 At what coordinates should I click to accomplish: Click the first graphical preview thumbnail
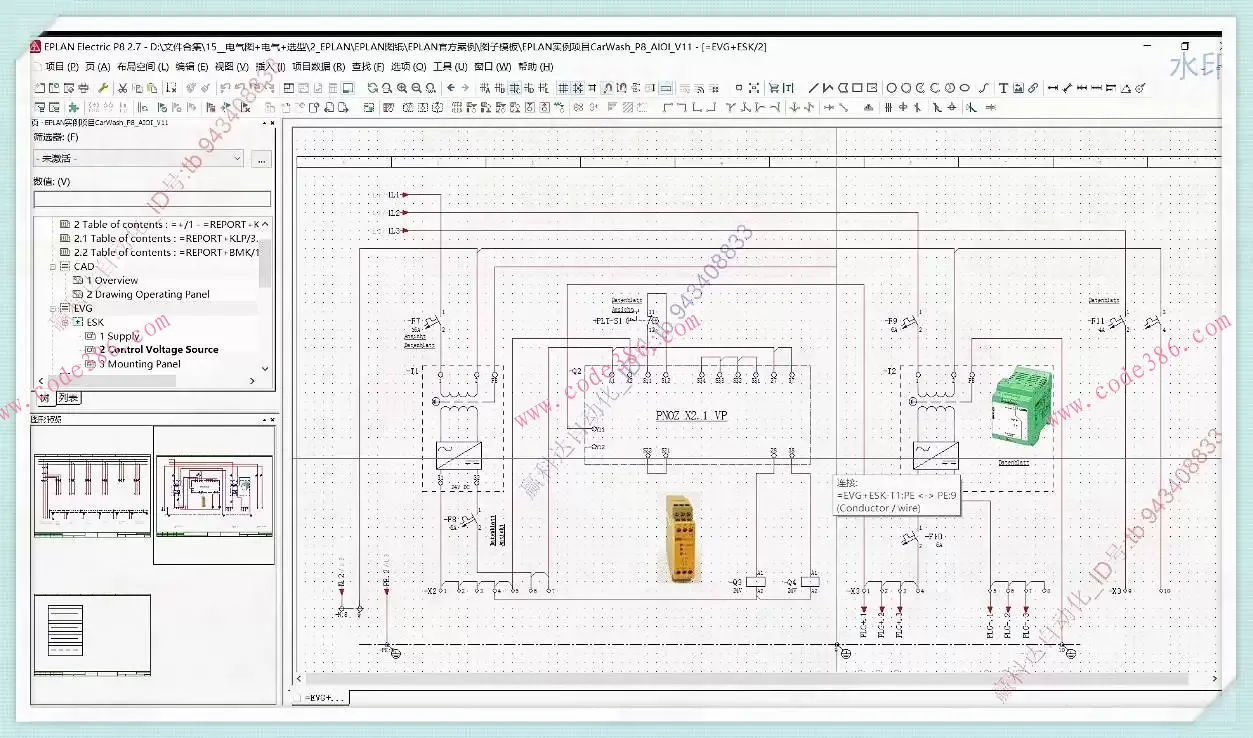click(x=92, y=496)
